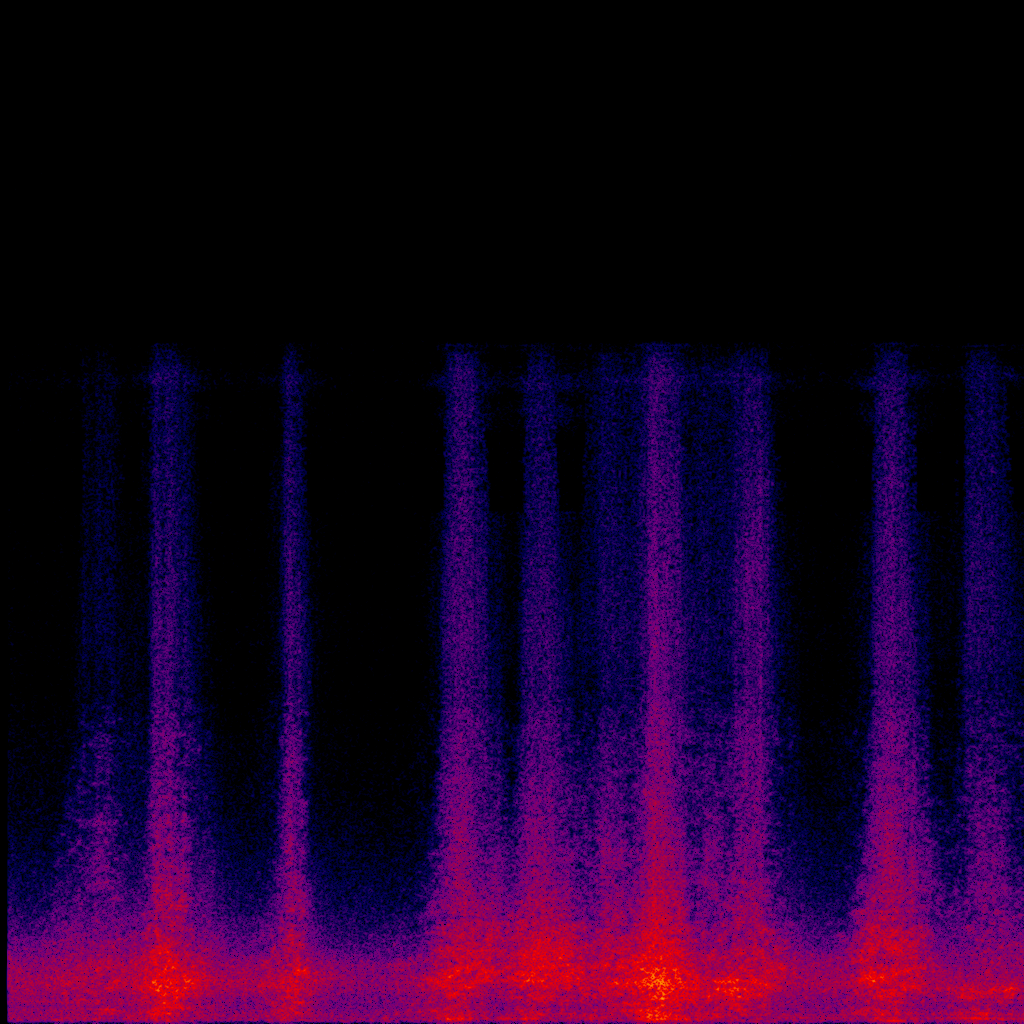Click the red base of the narrow third burst
The width and height of the screenshot is (1024, 1024).
292,975
